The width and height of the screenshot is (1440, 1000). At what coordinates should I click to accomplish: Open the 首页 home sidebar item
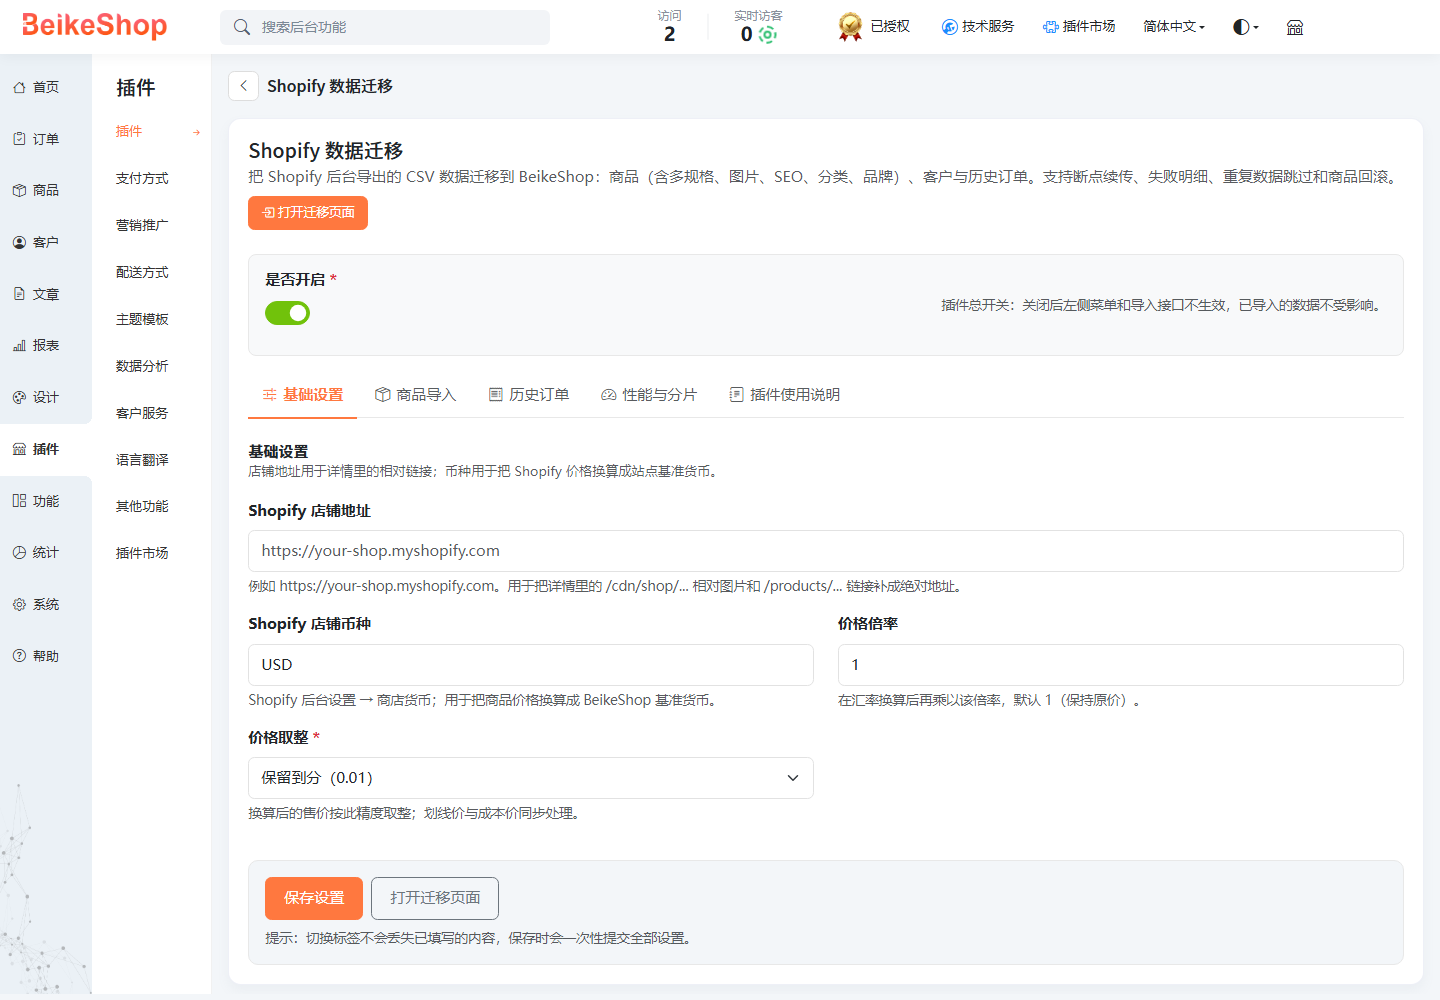click(37, 88)
